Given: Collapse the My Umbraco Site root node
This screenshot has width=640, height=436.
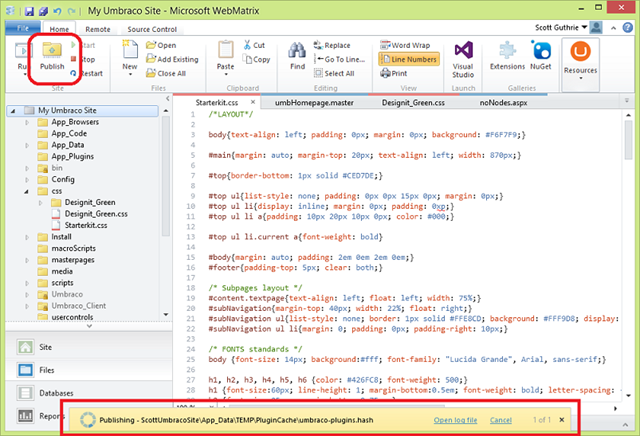Looking at the screenshot, I should pos(13,111).
